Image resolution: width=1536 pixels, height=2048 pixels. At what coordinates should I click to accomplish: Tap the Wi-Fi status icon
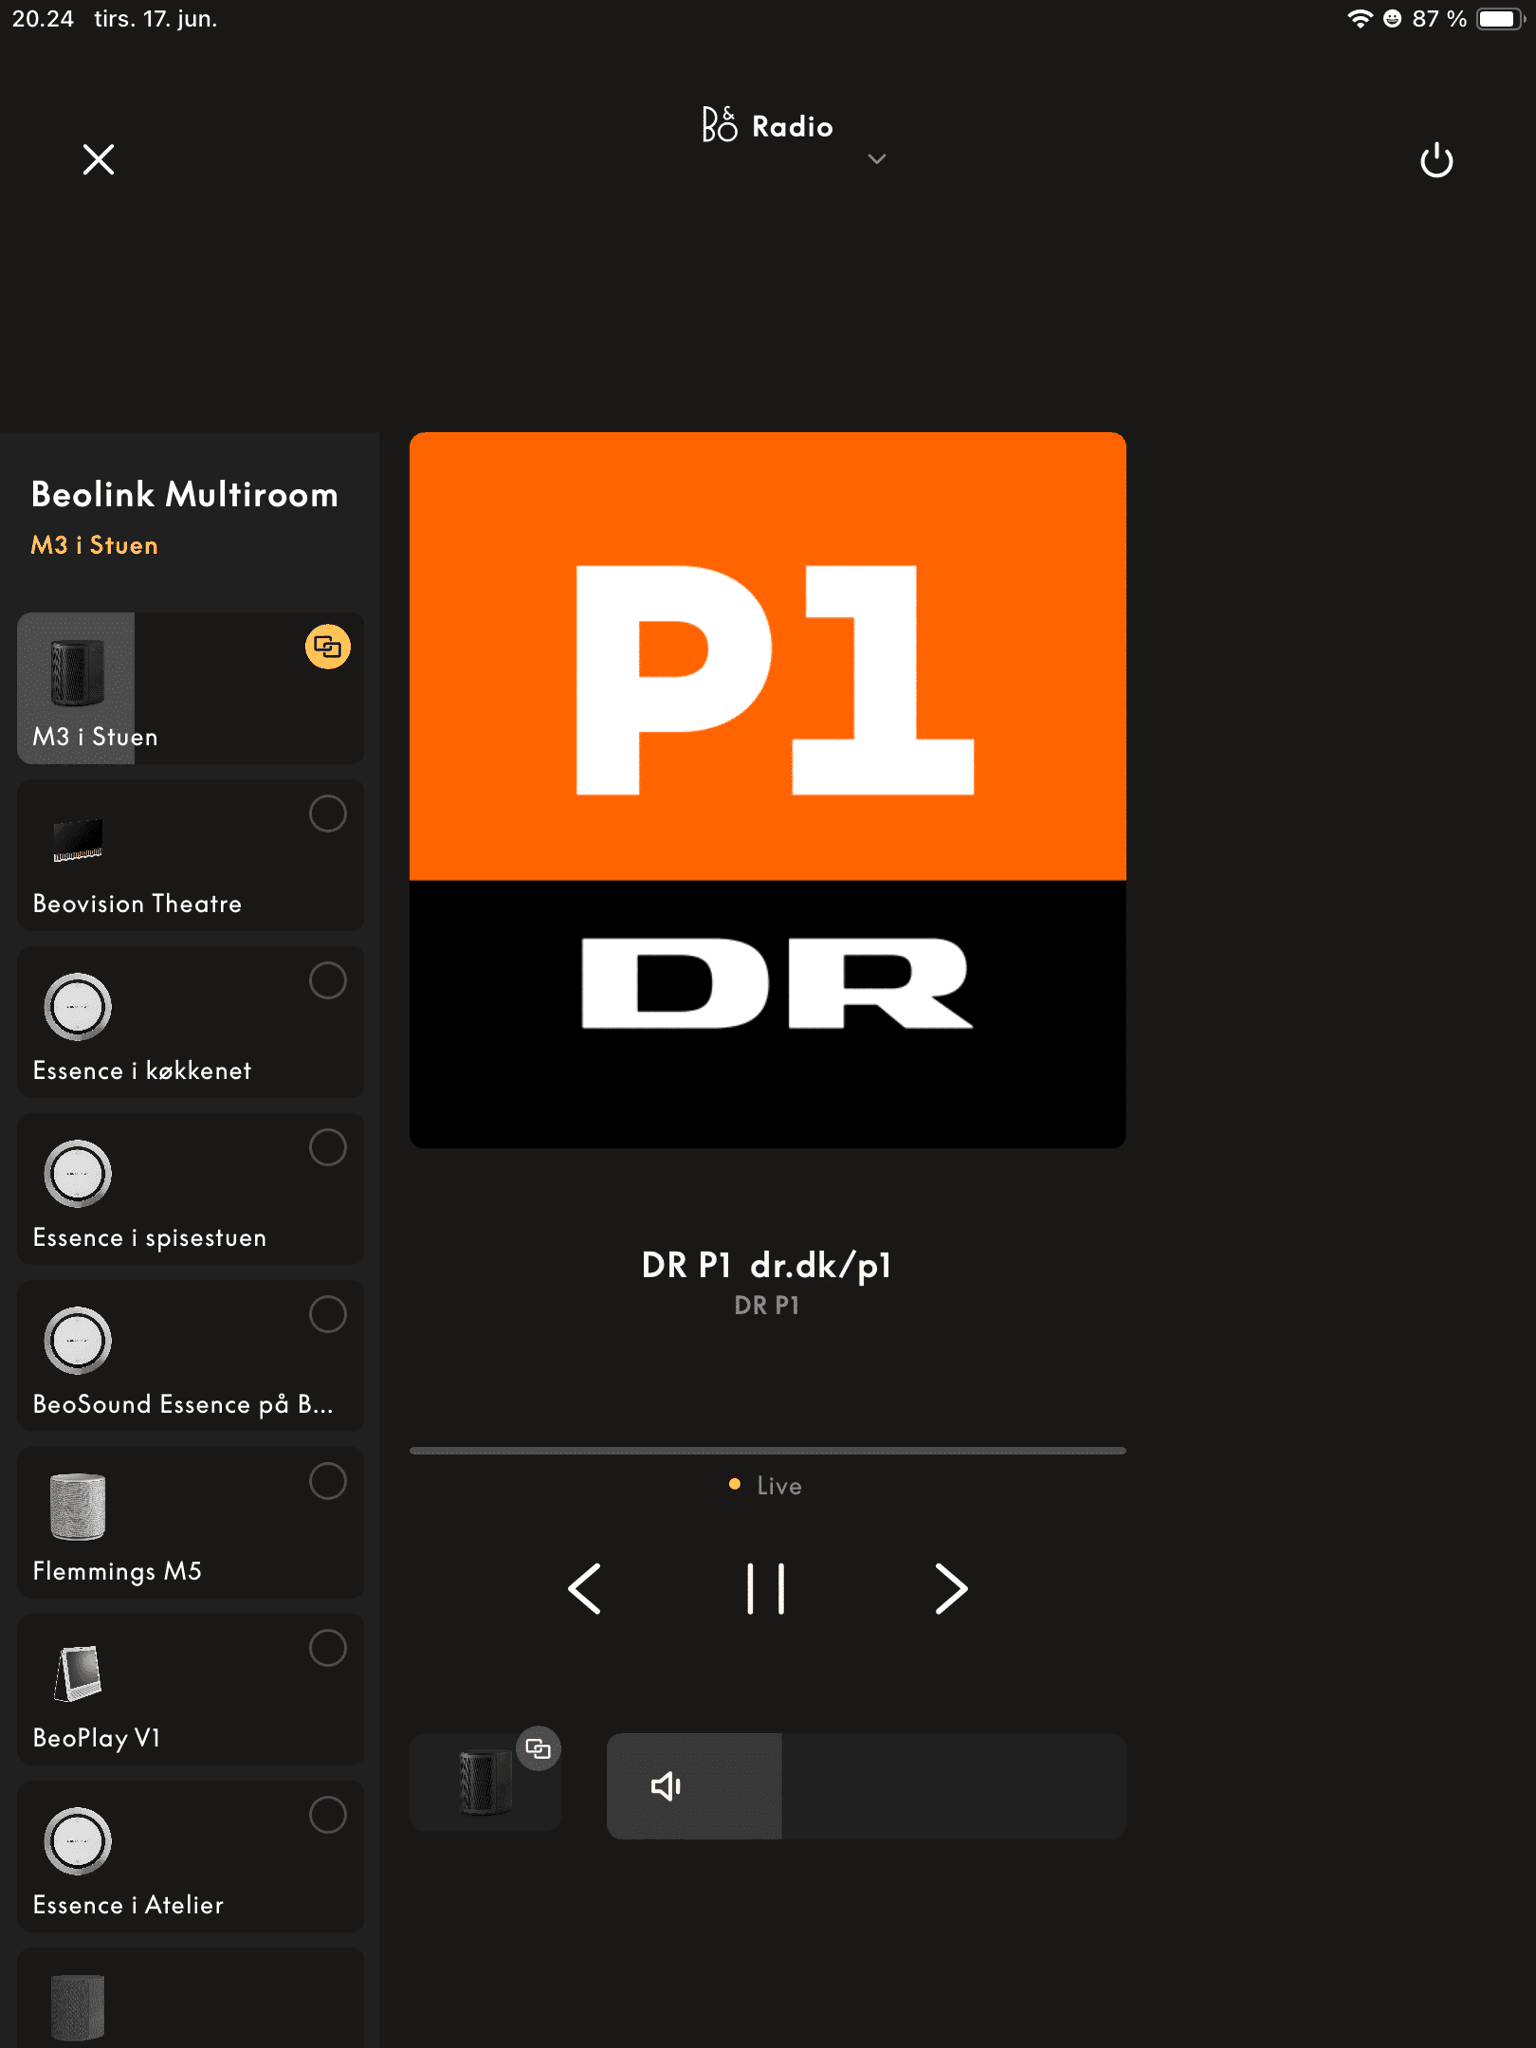[1359, 19]
